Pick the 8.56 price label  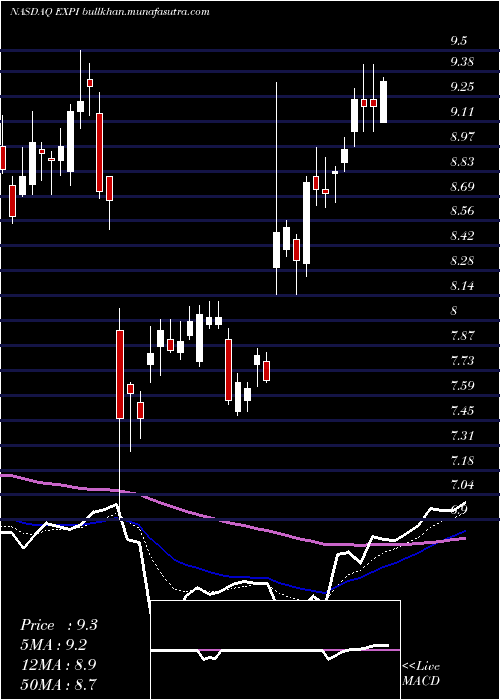click(x=462, y=211)
